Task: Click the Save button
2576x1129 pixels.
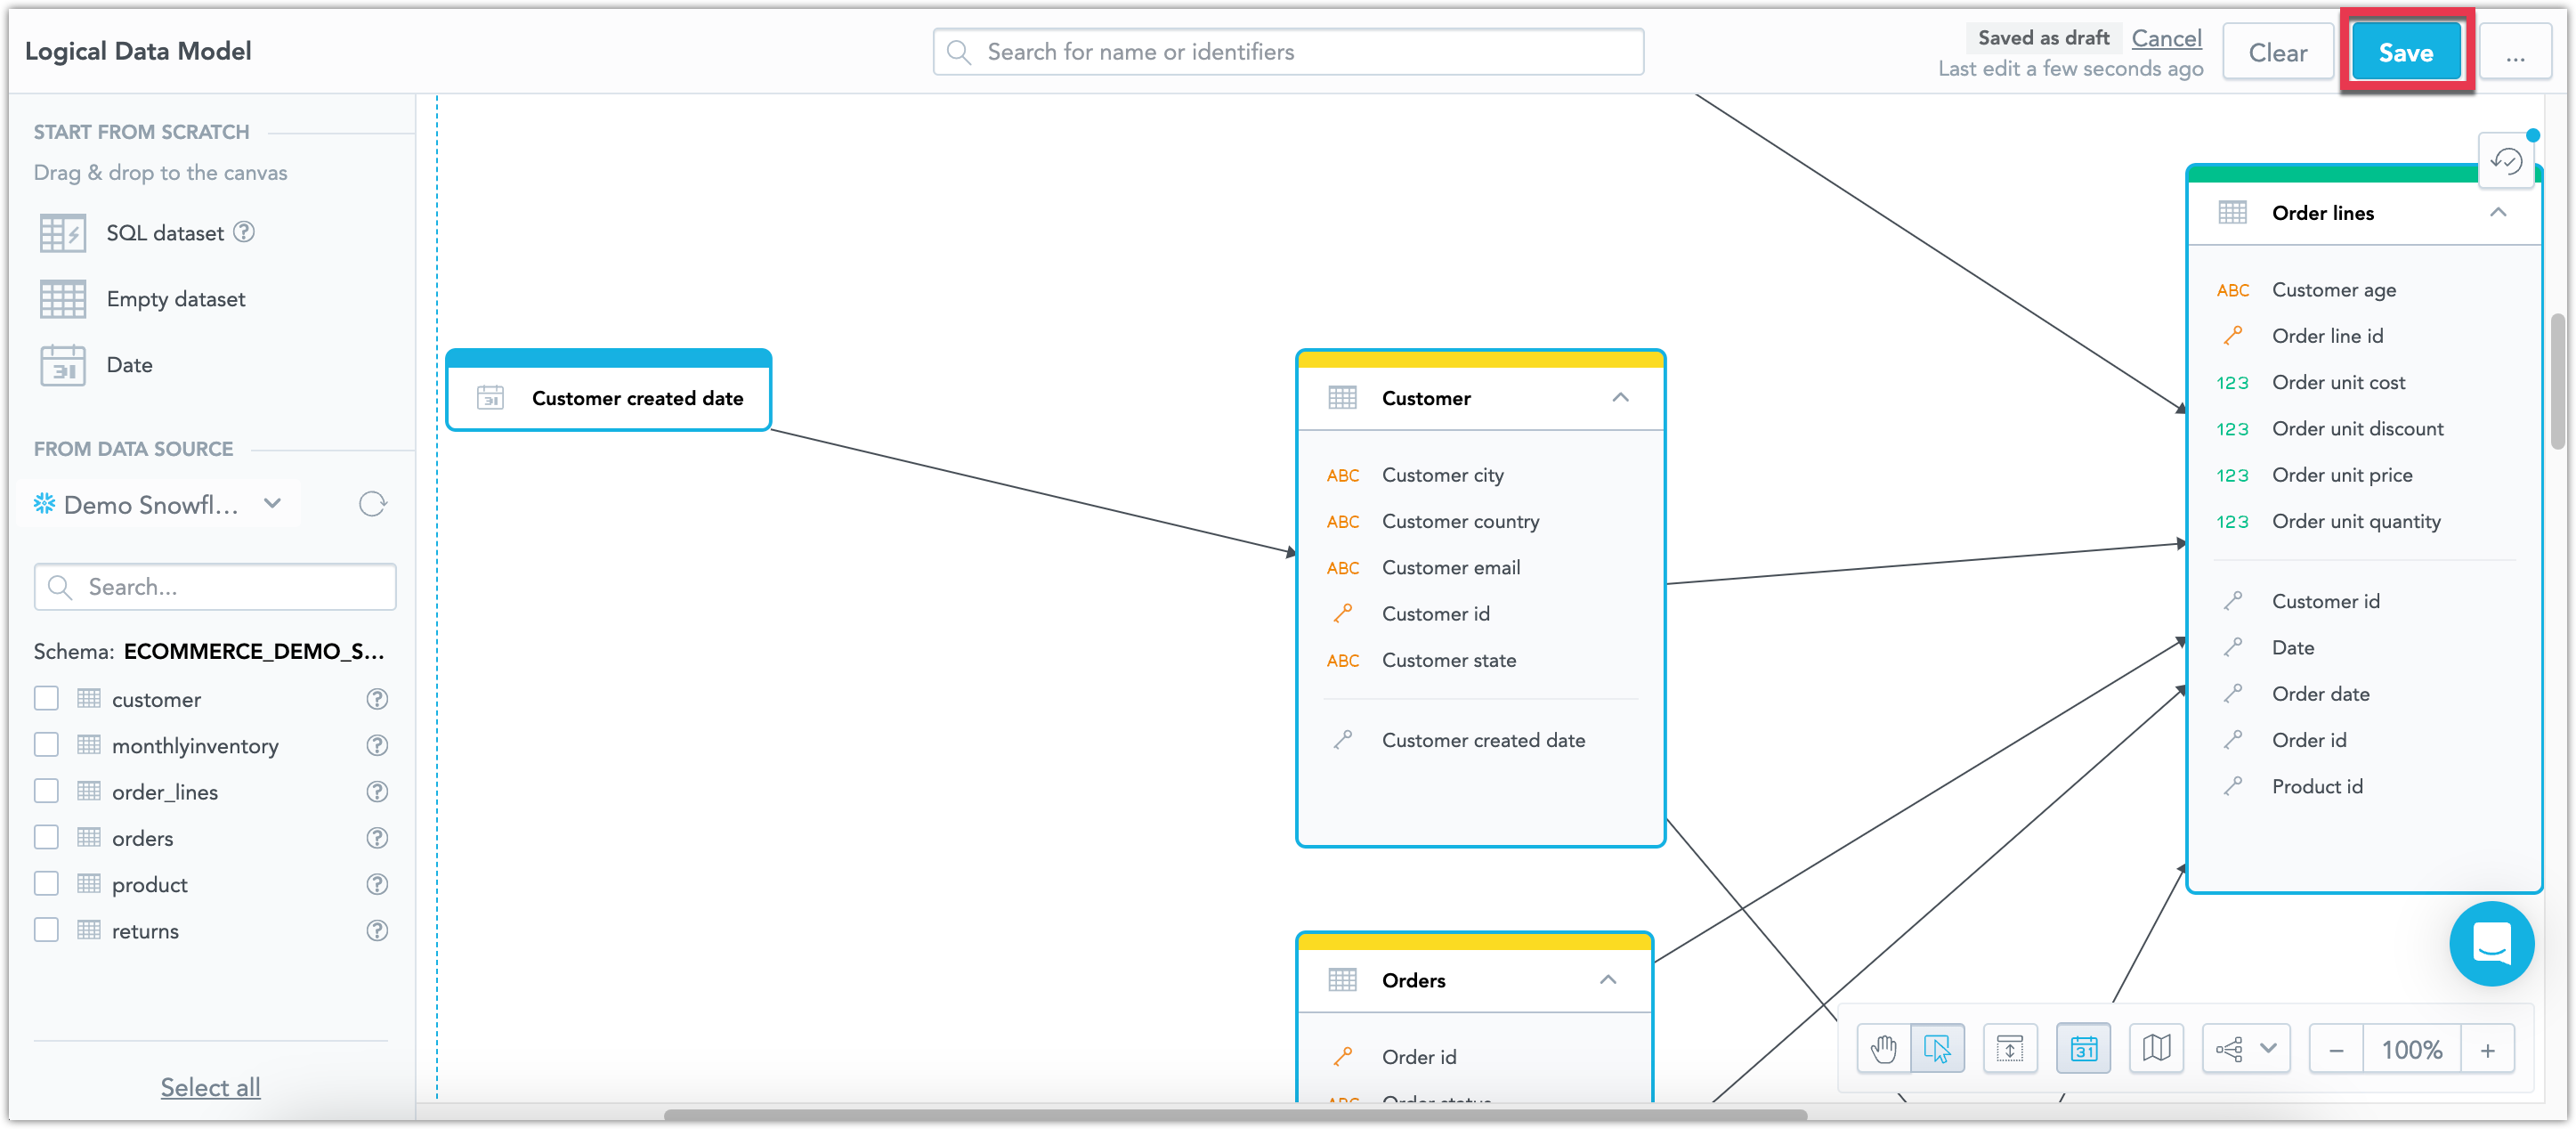Action: point(2405,52)
